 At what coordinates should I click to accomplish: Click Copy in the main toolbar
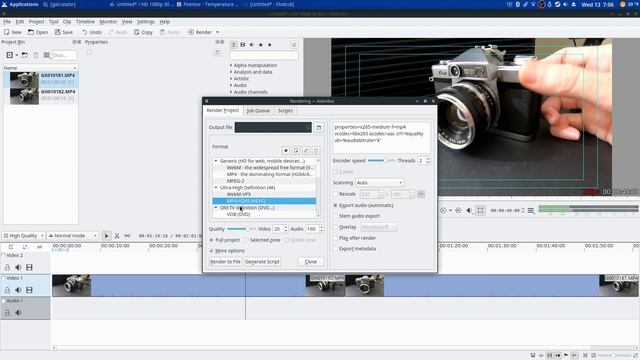point(143,32)
